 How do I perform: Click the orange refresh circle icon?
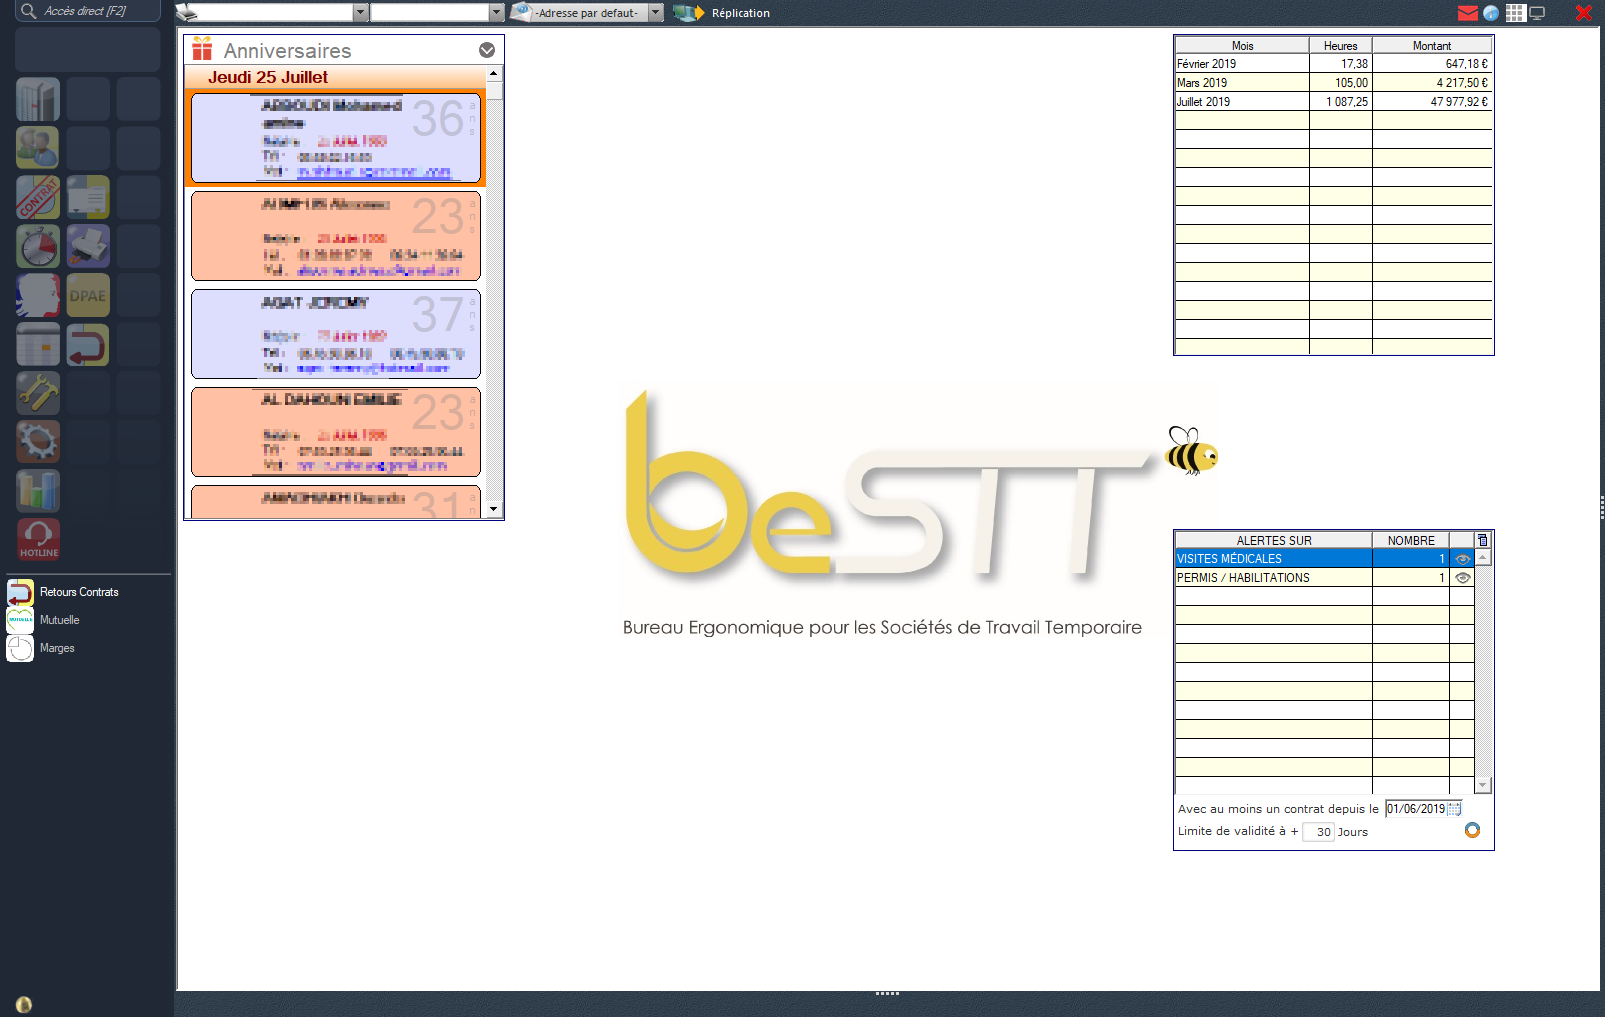tap(1472, 830)
